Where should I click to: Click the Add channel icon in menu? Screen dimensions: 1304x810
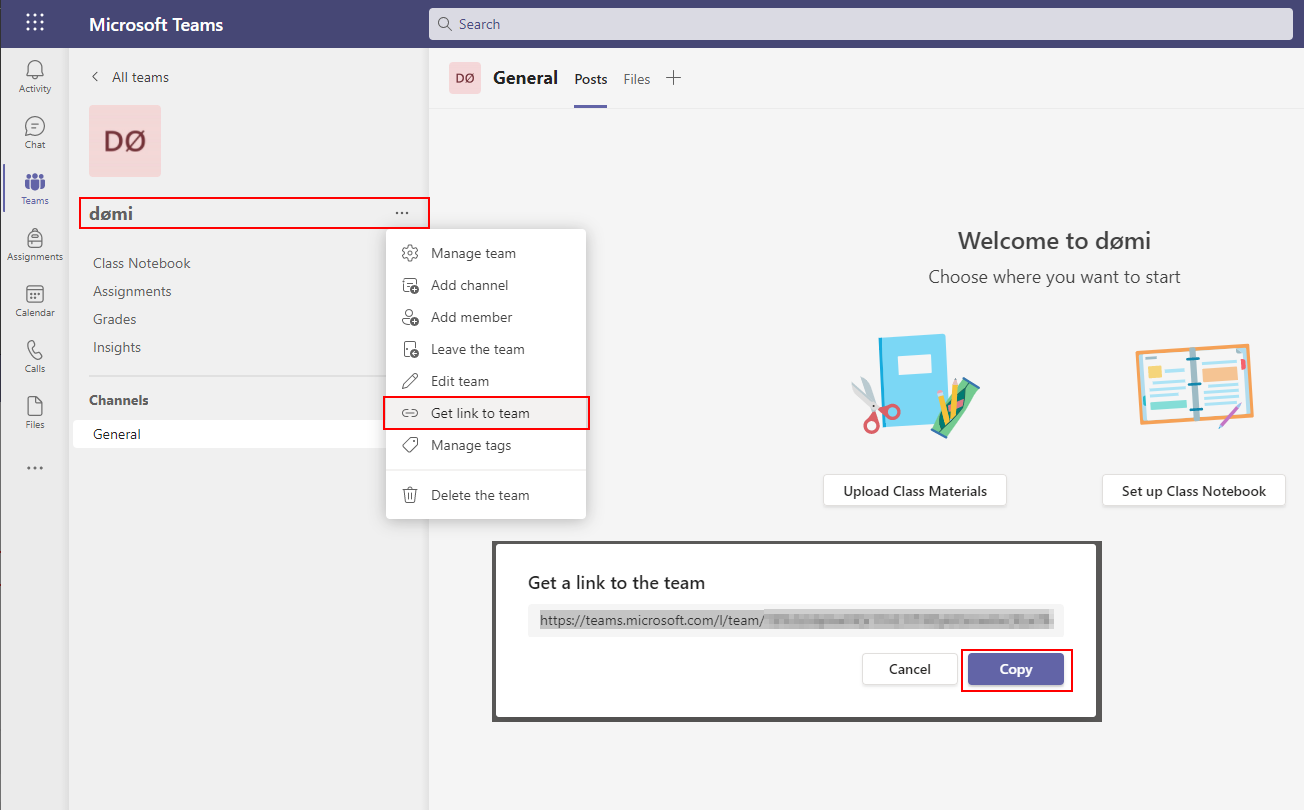(x=410, y=285)
